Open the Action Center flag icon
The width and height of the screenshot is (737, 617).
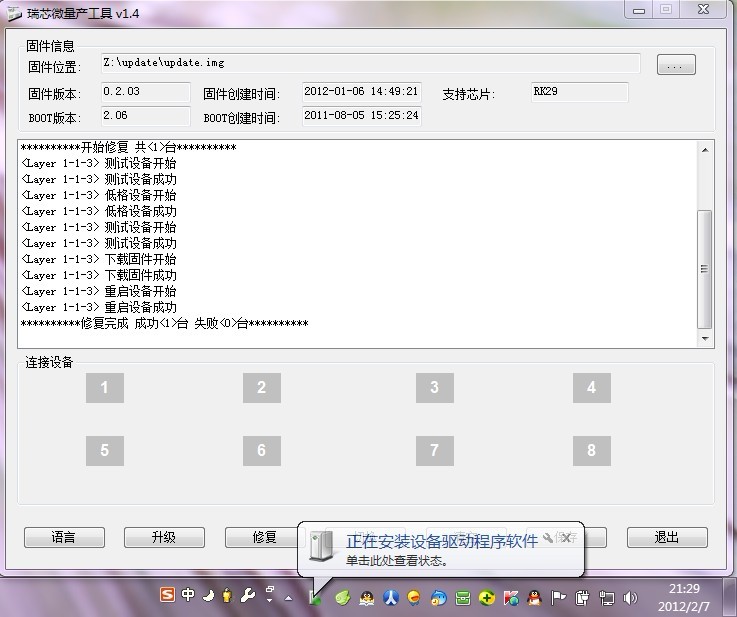pyautogui.click(x=558, y=598)
